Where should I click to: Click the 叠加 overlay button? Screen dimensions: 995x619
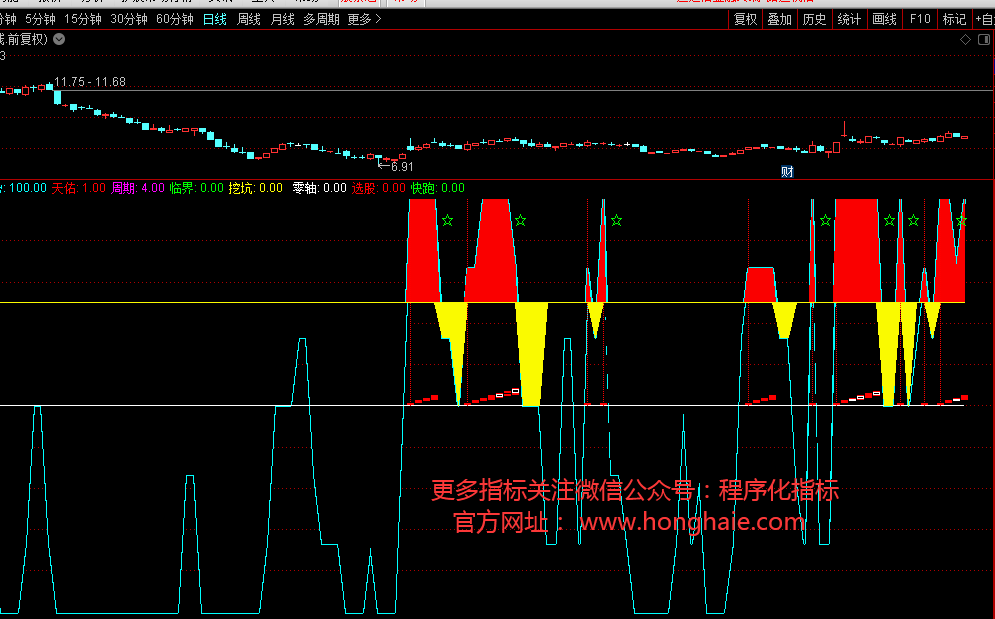779,19
